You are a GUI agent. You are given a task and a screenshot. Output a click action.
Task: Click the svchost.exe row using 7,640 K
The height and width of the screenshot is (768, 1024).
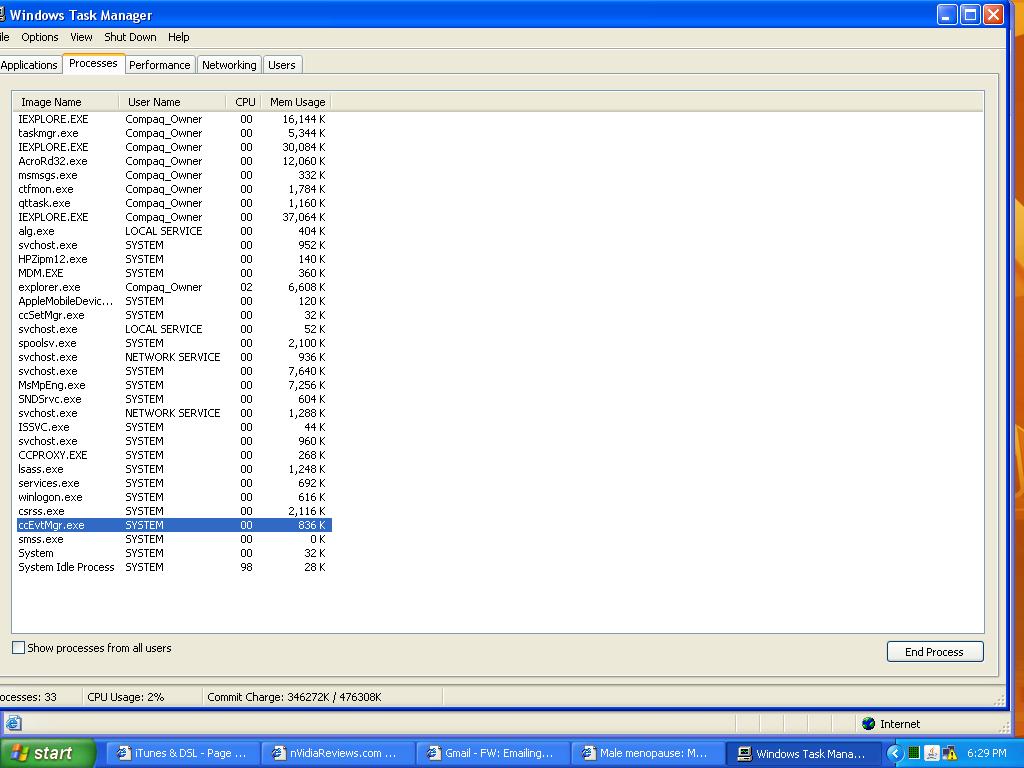point(174,371)
